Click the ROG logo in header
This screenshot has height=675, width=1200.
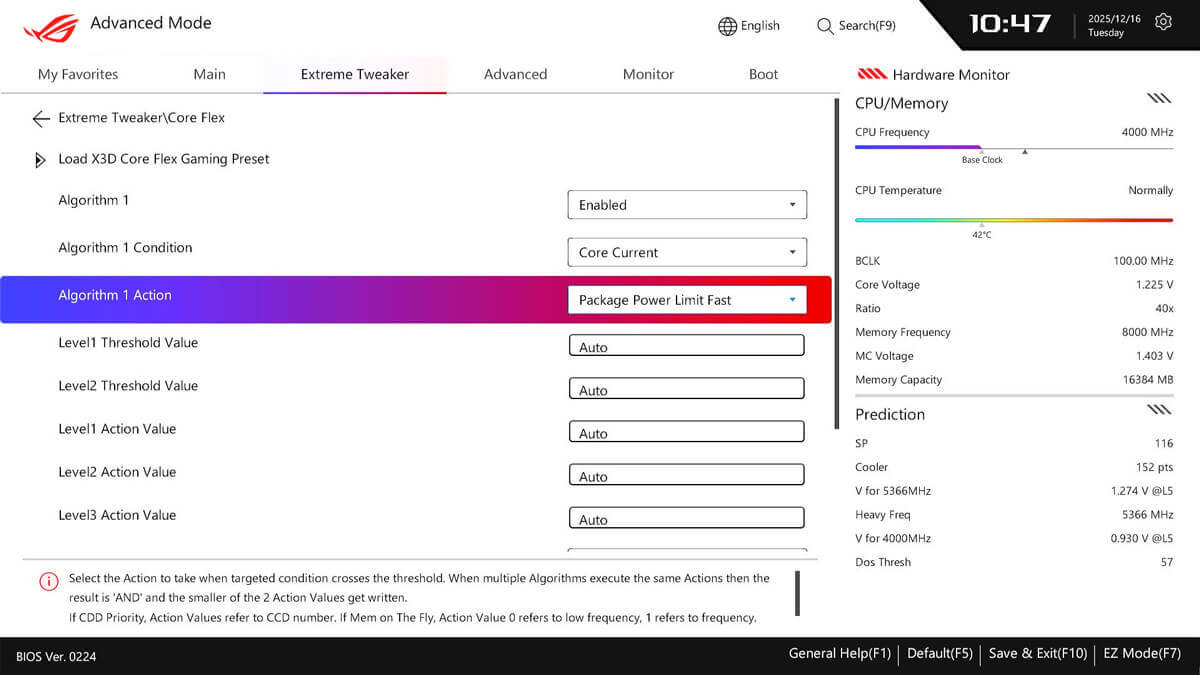(50, 27)
